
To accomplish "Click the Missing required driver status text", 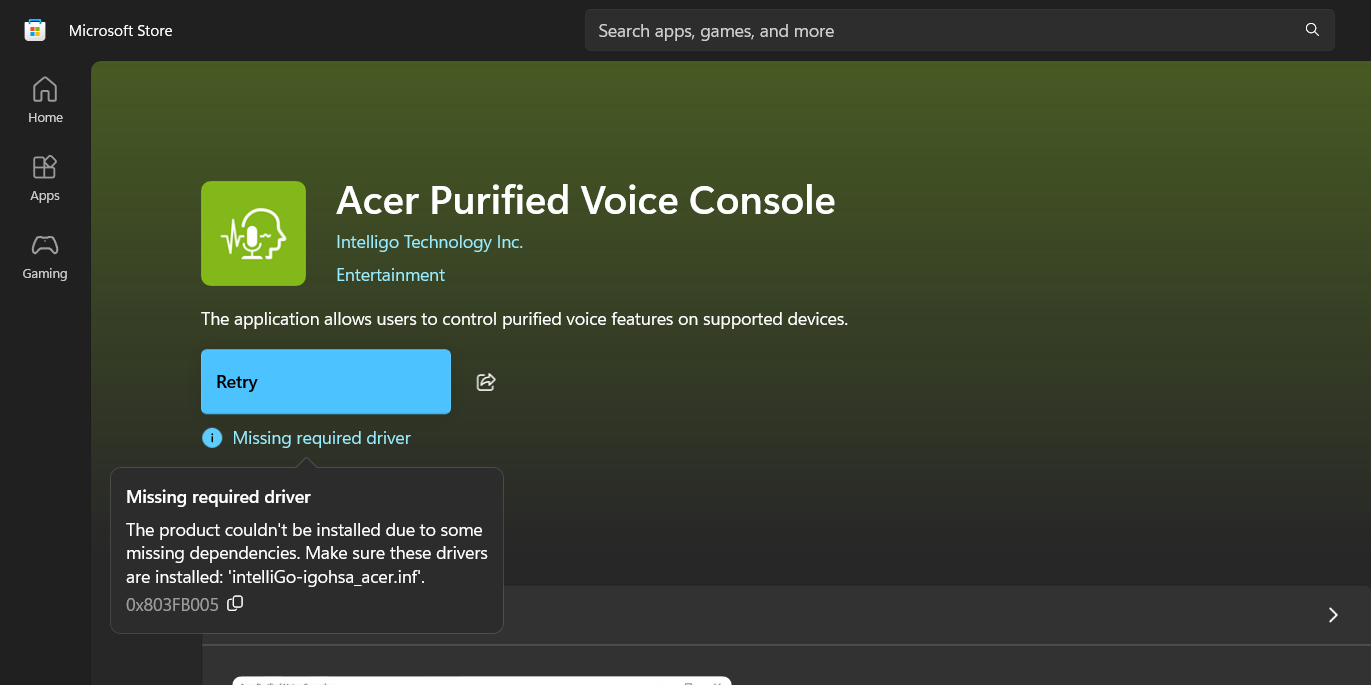I will pyautogui.click(x=321, y=438).
